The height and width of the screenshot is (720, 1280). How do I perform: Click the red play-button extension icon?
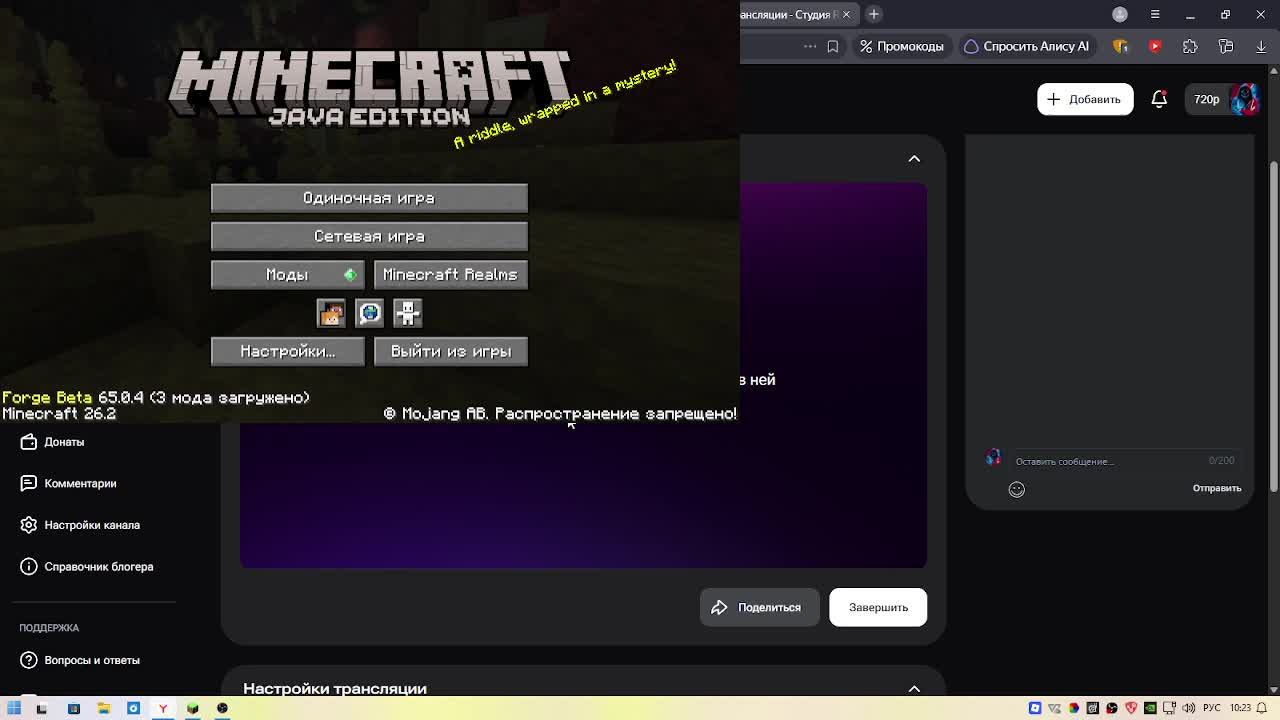coord(1155,46)
